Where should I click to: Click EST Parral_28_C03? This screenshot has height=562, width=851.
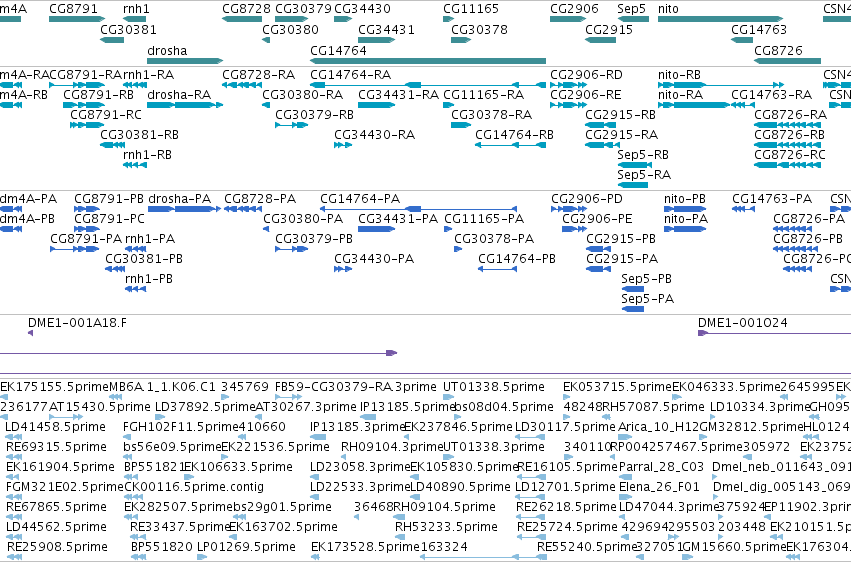(661, 467)
